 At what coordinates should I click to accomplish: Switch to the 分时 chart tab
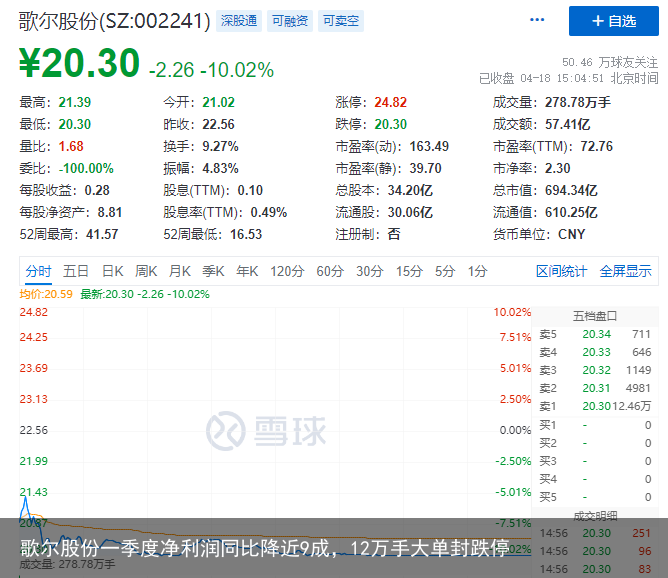(x=38, y=271)
